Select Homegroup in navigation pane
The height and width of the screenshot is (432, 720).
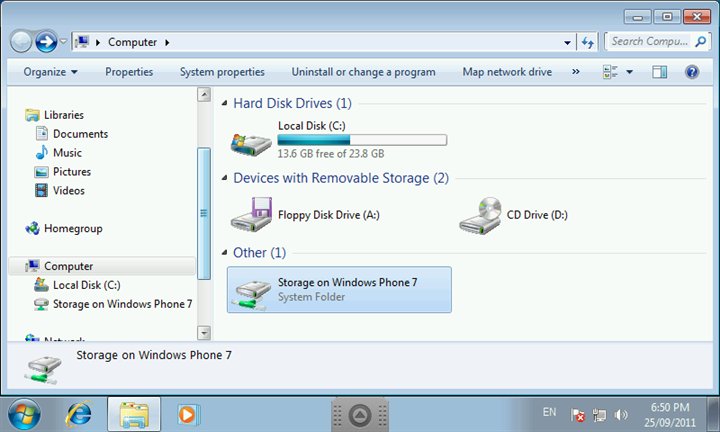(73, 229)
